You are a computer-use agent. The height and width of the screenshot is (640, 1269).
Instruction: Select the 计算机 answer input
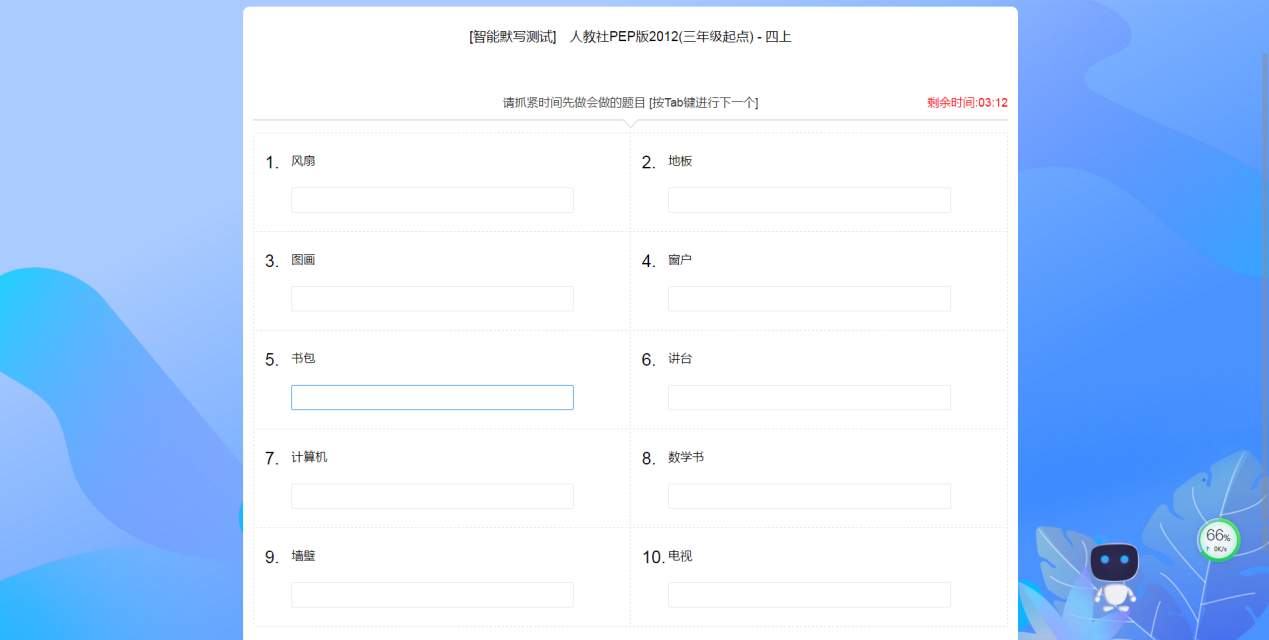pos(432,496)
